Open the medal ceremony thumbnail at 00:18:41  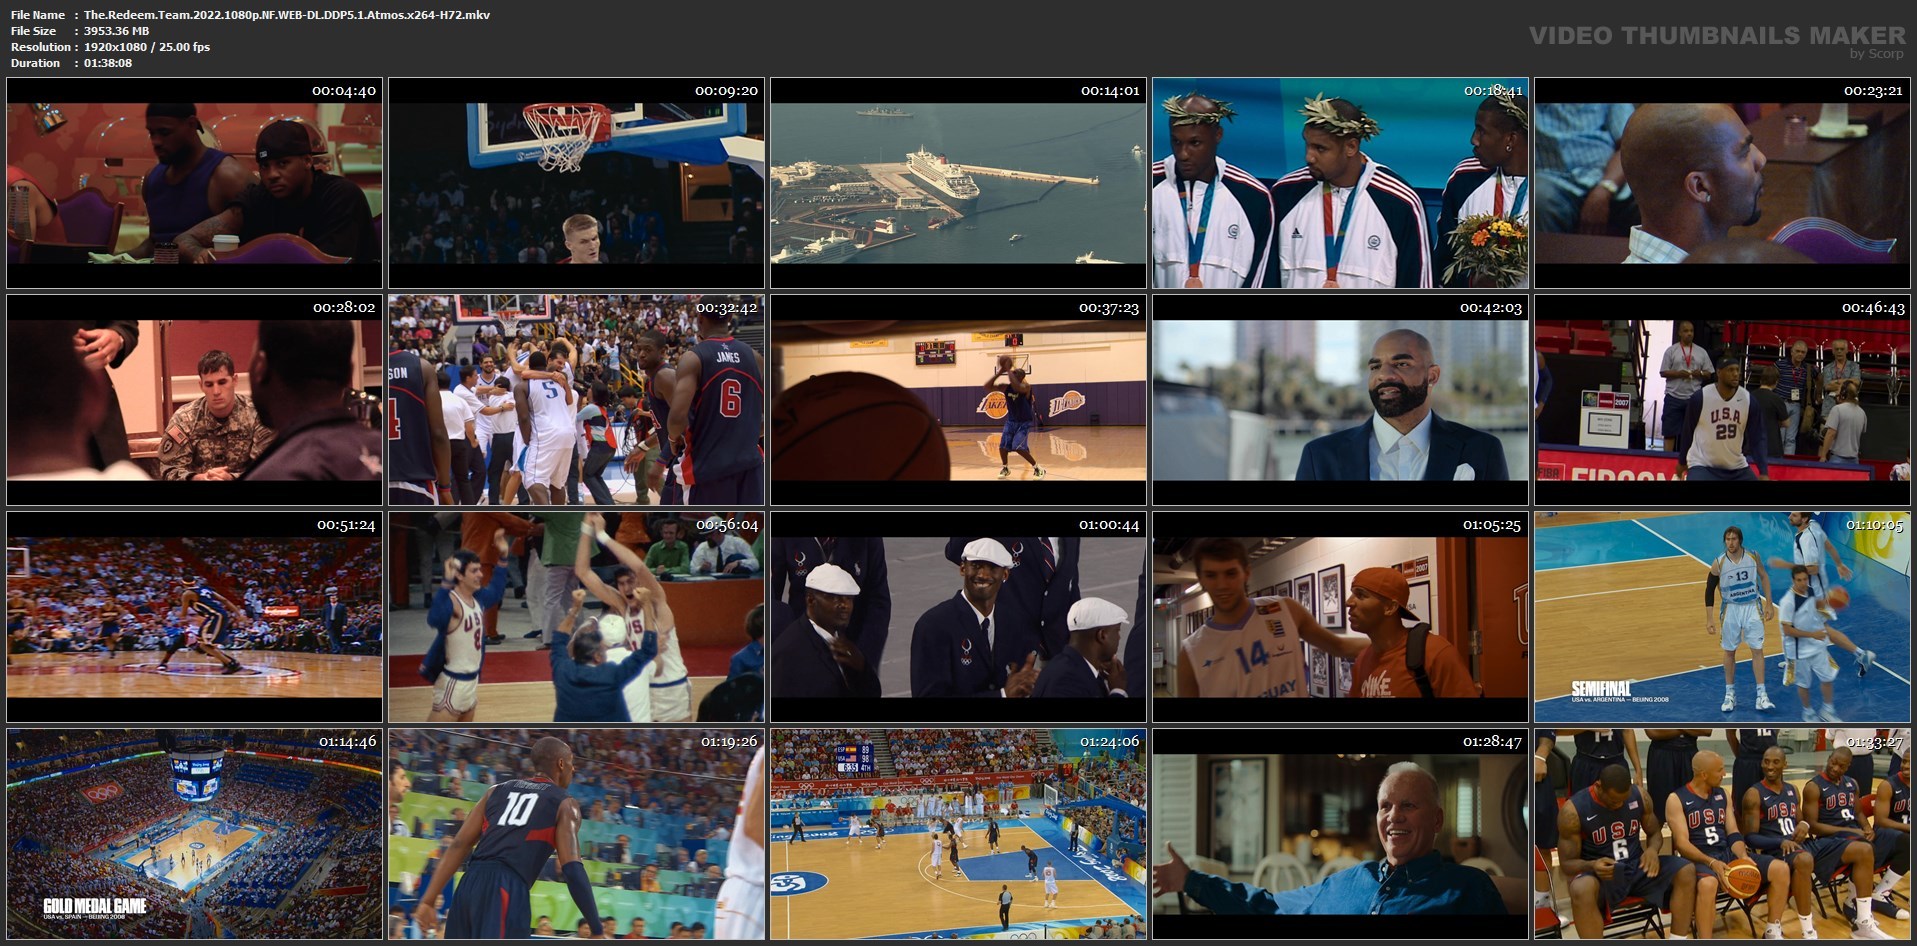[x=1340, y=183]
